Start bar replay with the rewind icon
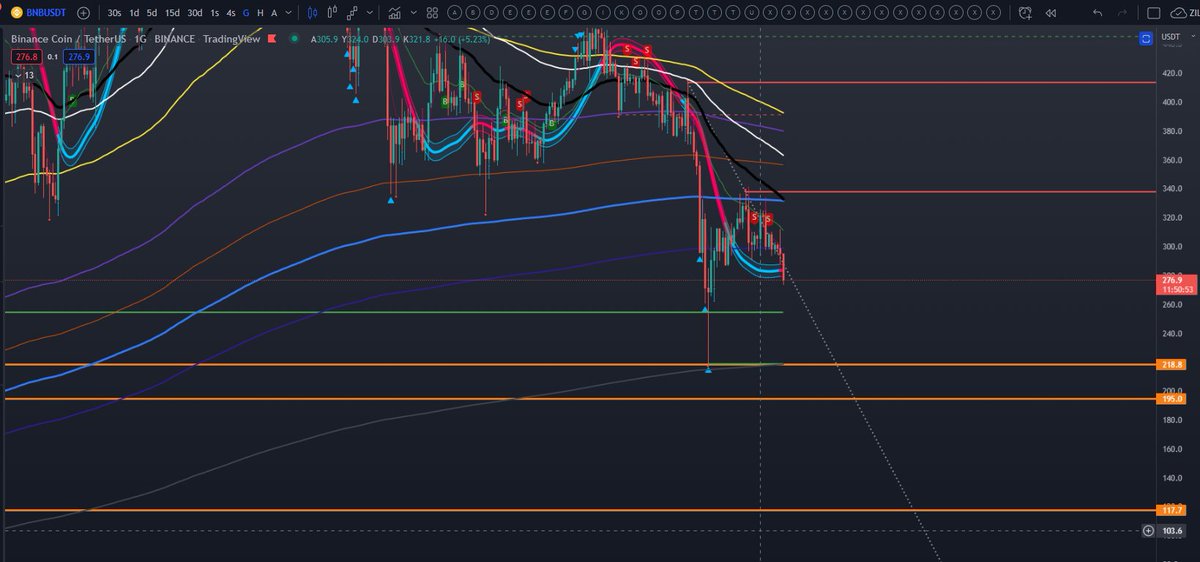Viewport: 1200px width, 562px height. tap(1051, 13)
